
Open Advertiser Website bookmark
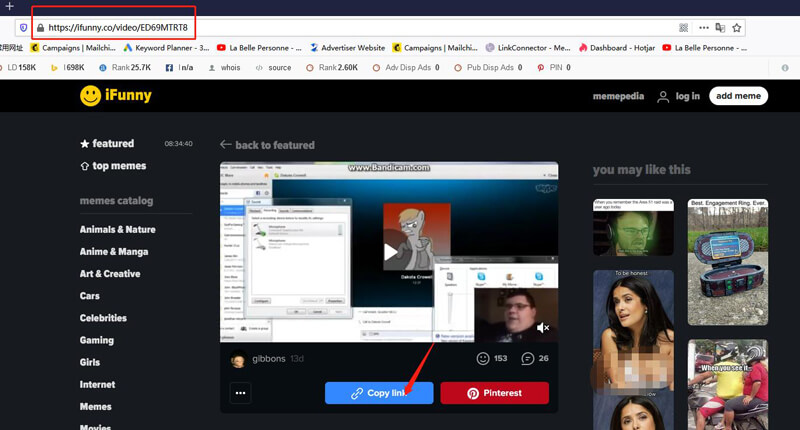pyautogui.click(x=347, y=47)
